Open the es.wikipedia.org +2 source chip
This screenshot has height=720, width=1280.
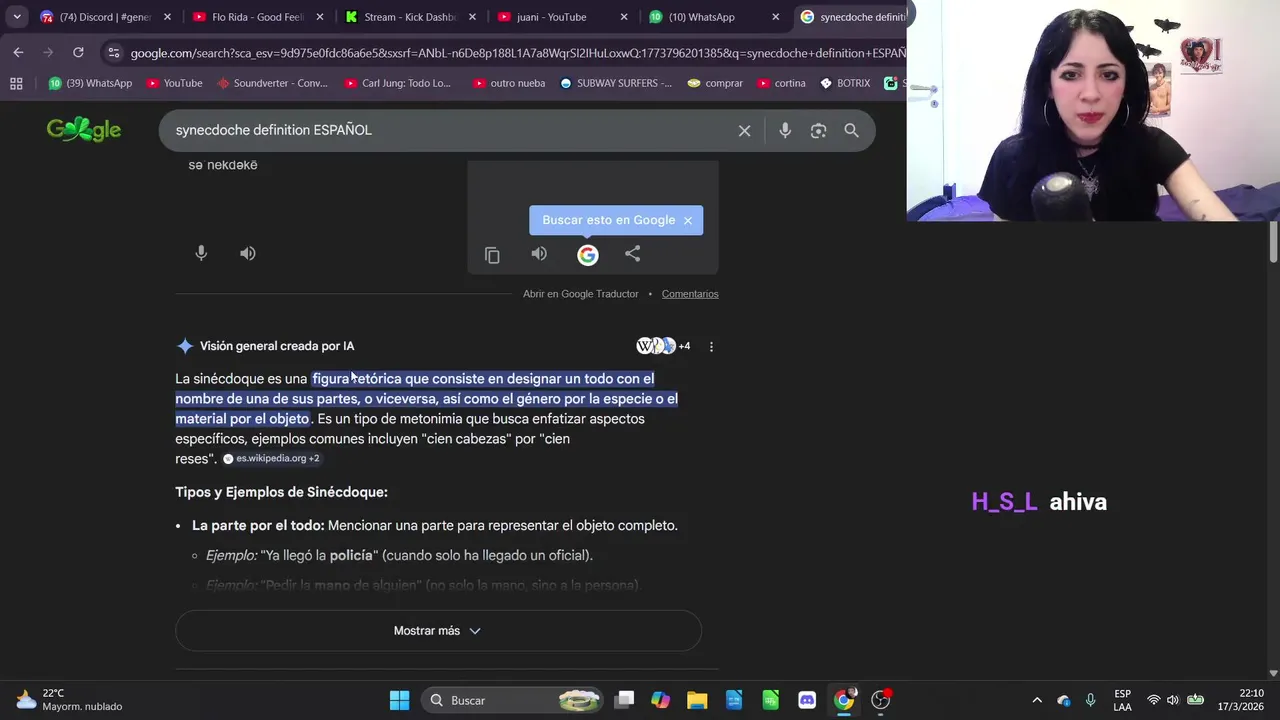[x=271, y=458]
